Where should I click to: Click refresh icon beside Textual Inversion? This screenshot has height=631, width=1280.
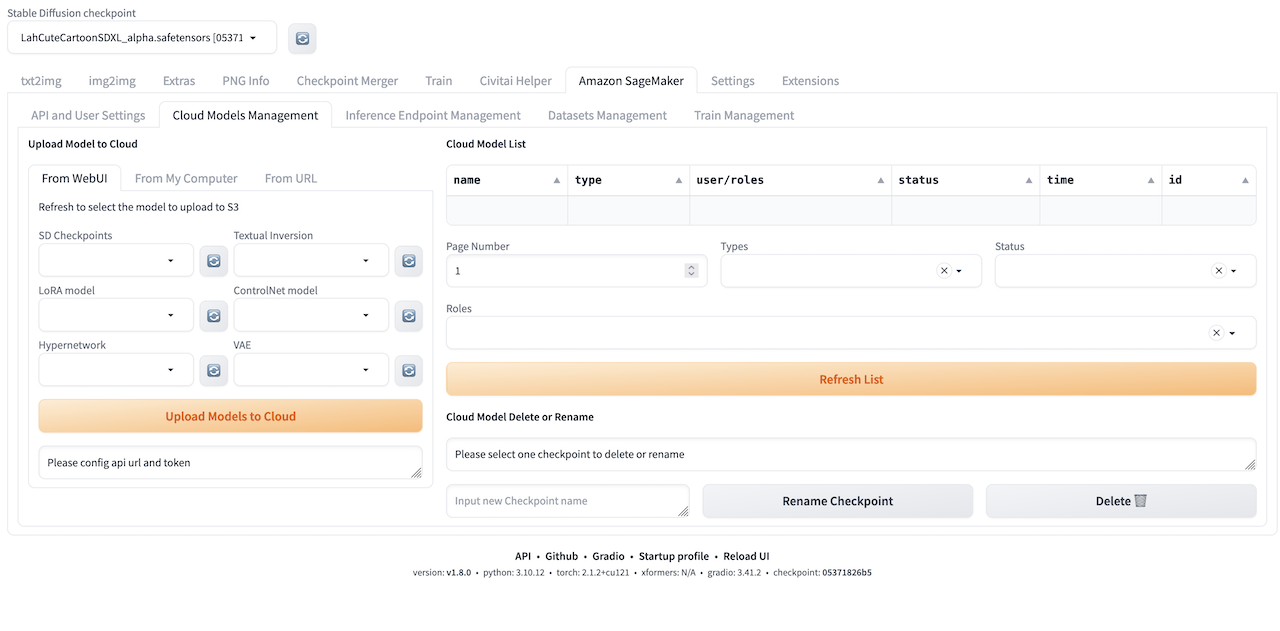pyautogui.click(x=408, y=261)
